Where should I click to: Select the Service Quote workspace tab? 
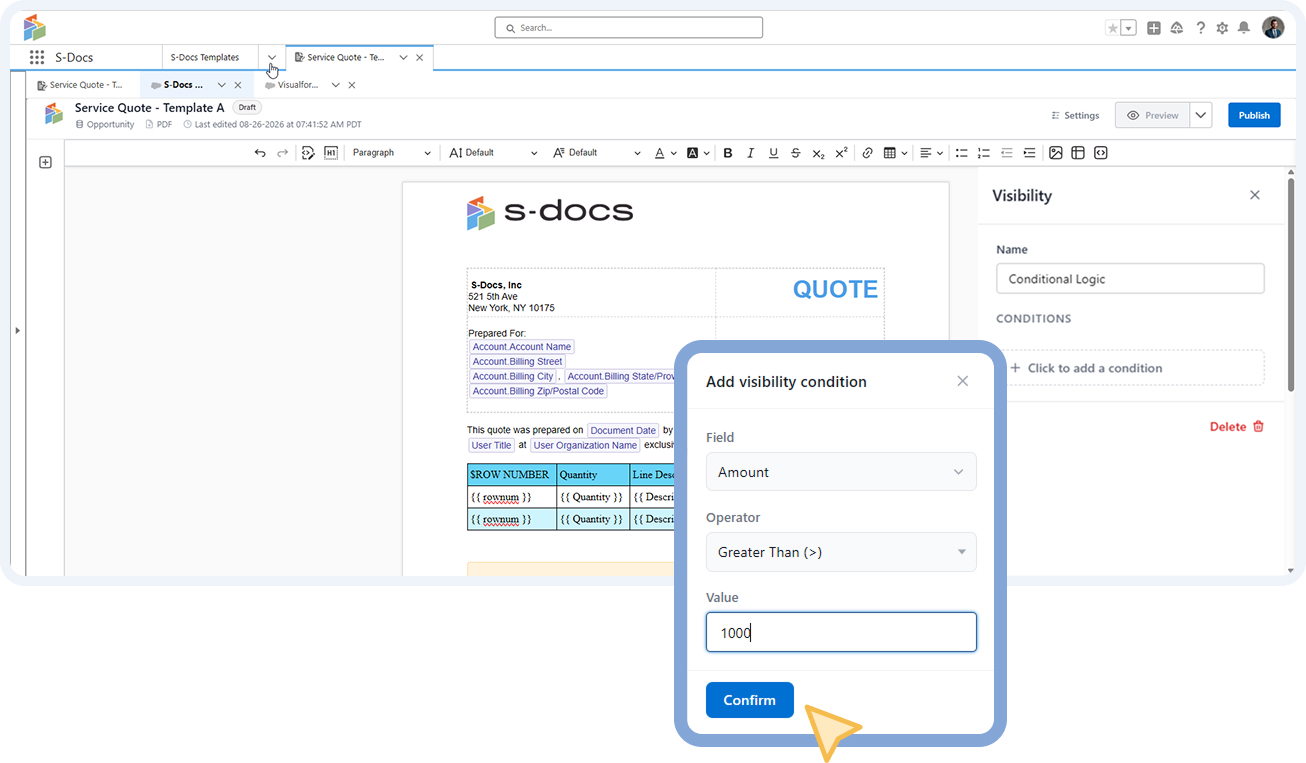[x=346, y=58]
